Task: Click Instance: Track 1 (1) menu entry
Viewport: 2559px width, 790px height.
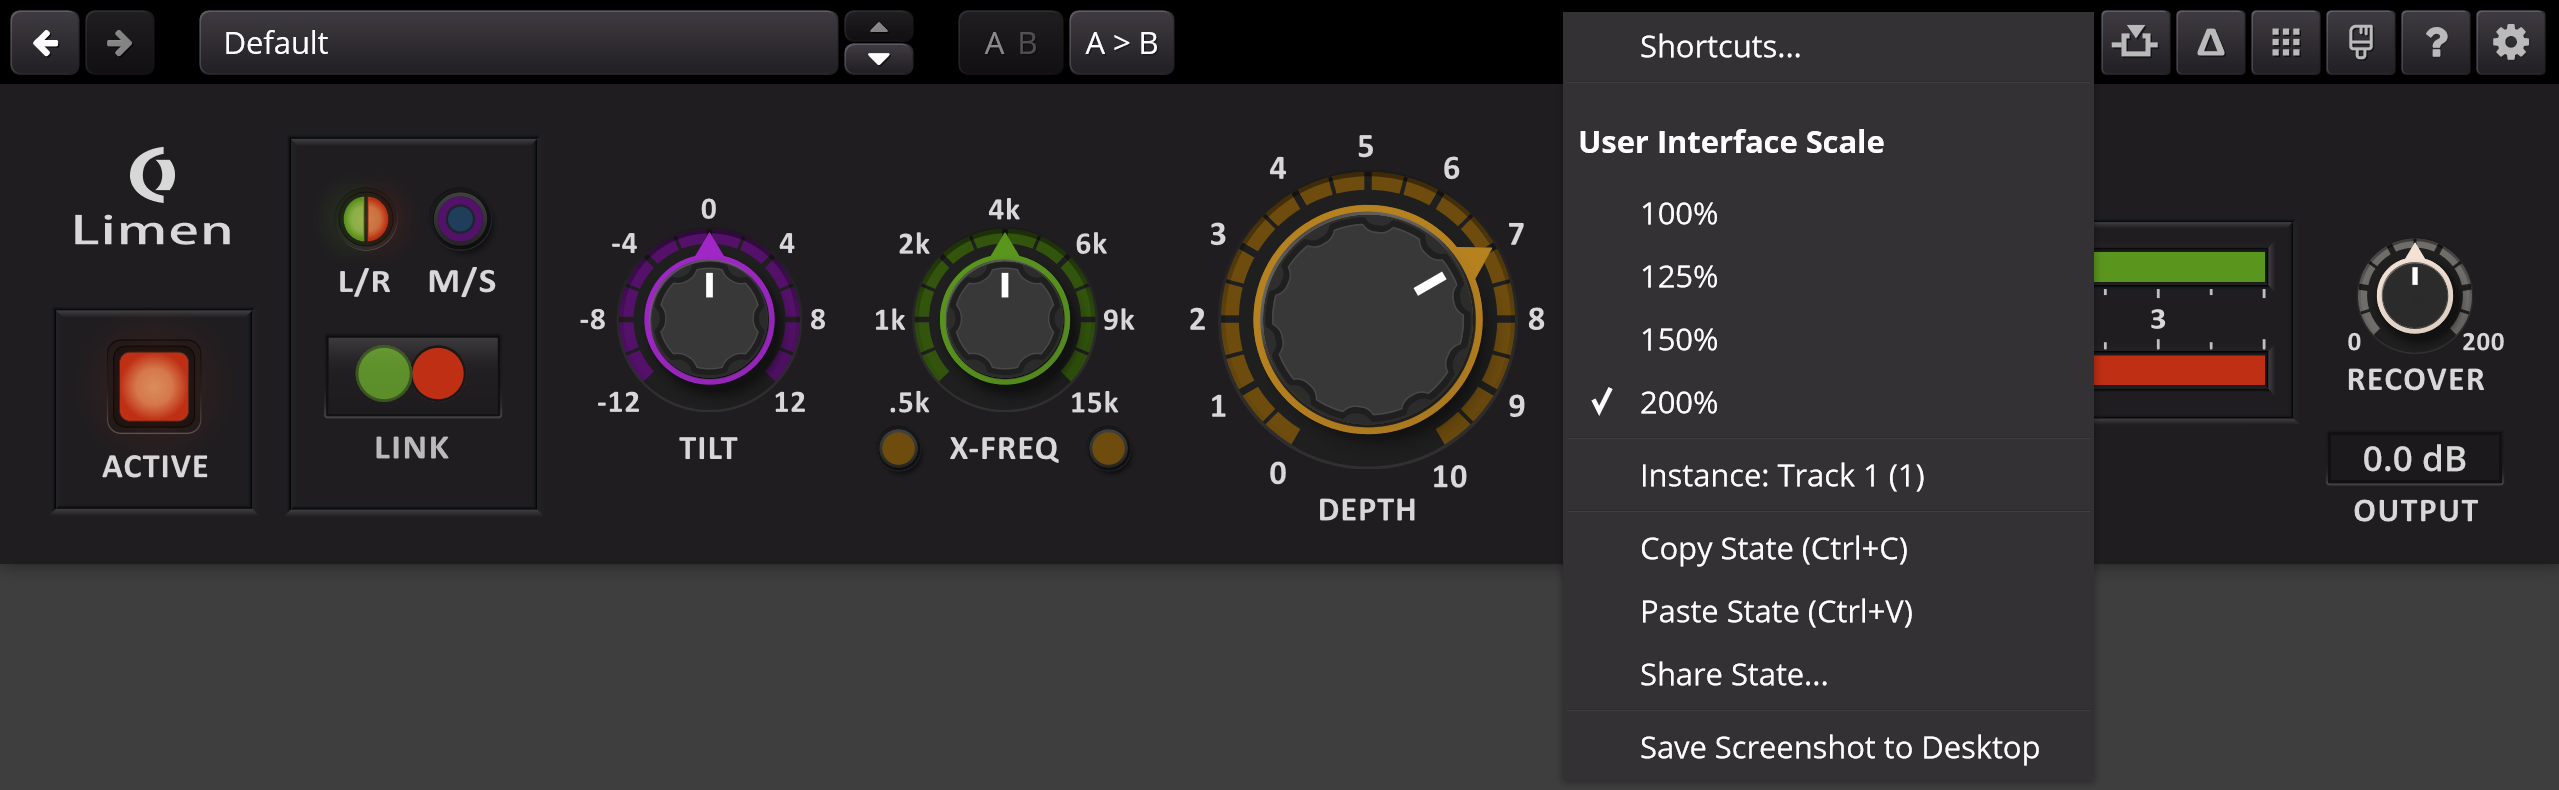Action: pos(1829,476)
